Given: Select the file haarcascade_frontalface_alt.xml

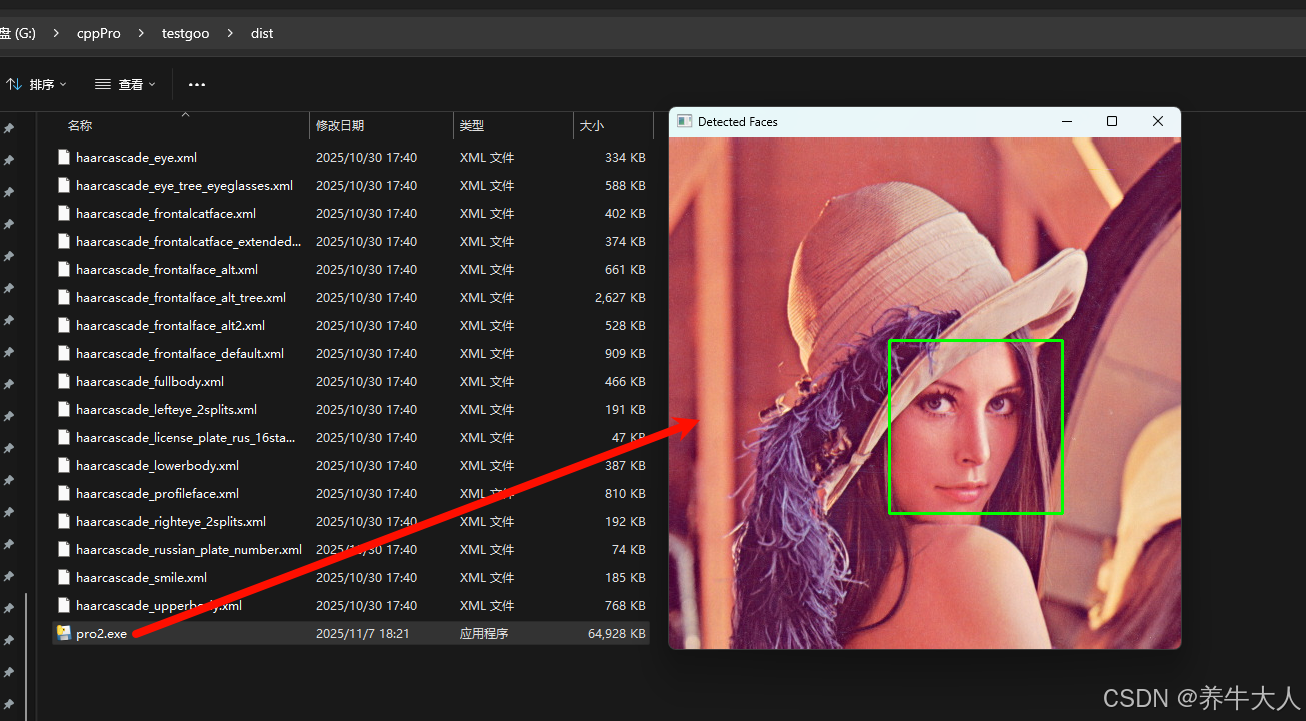Looking at the screenshot, I should [167, 270].
